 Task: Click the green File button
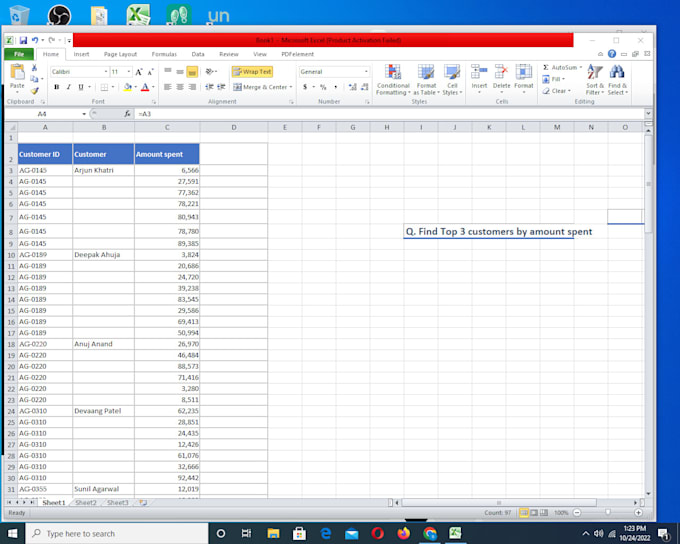pyautogui.click(x=18, y=54)
